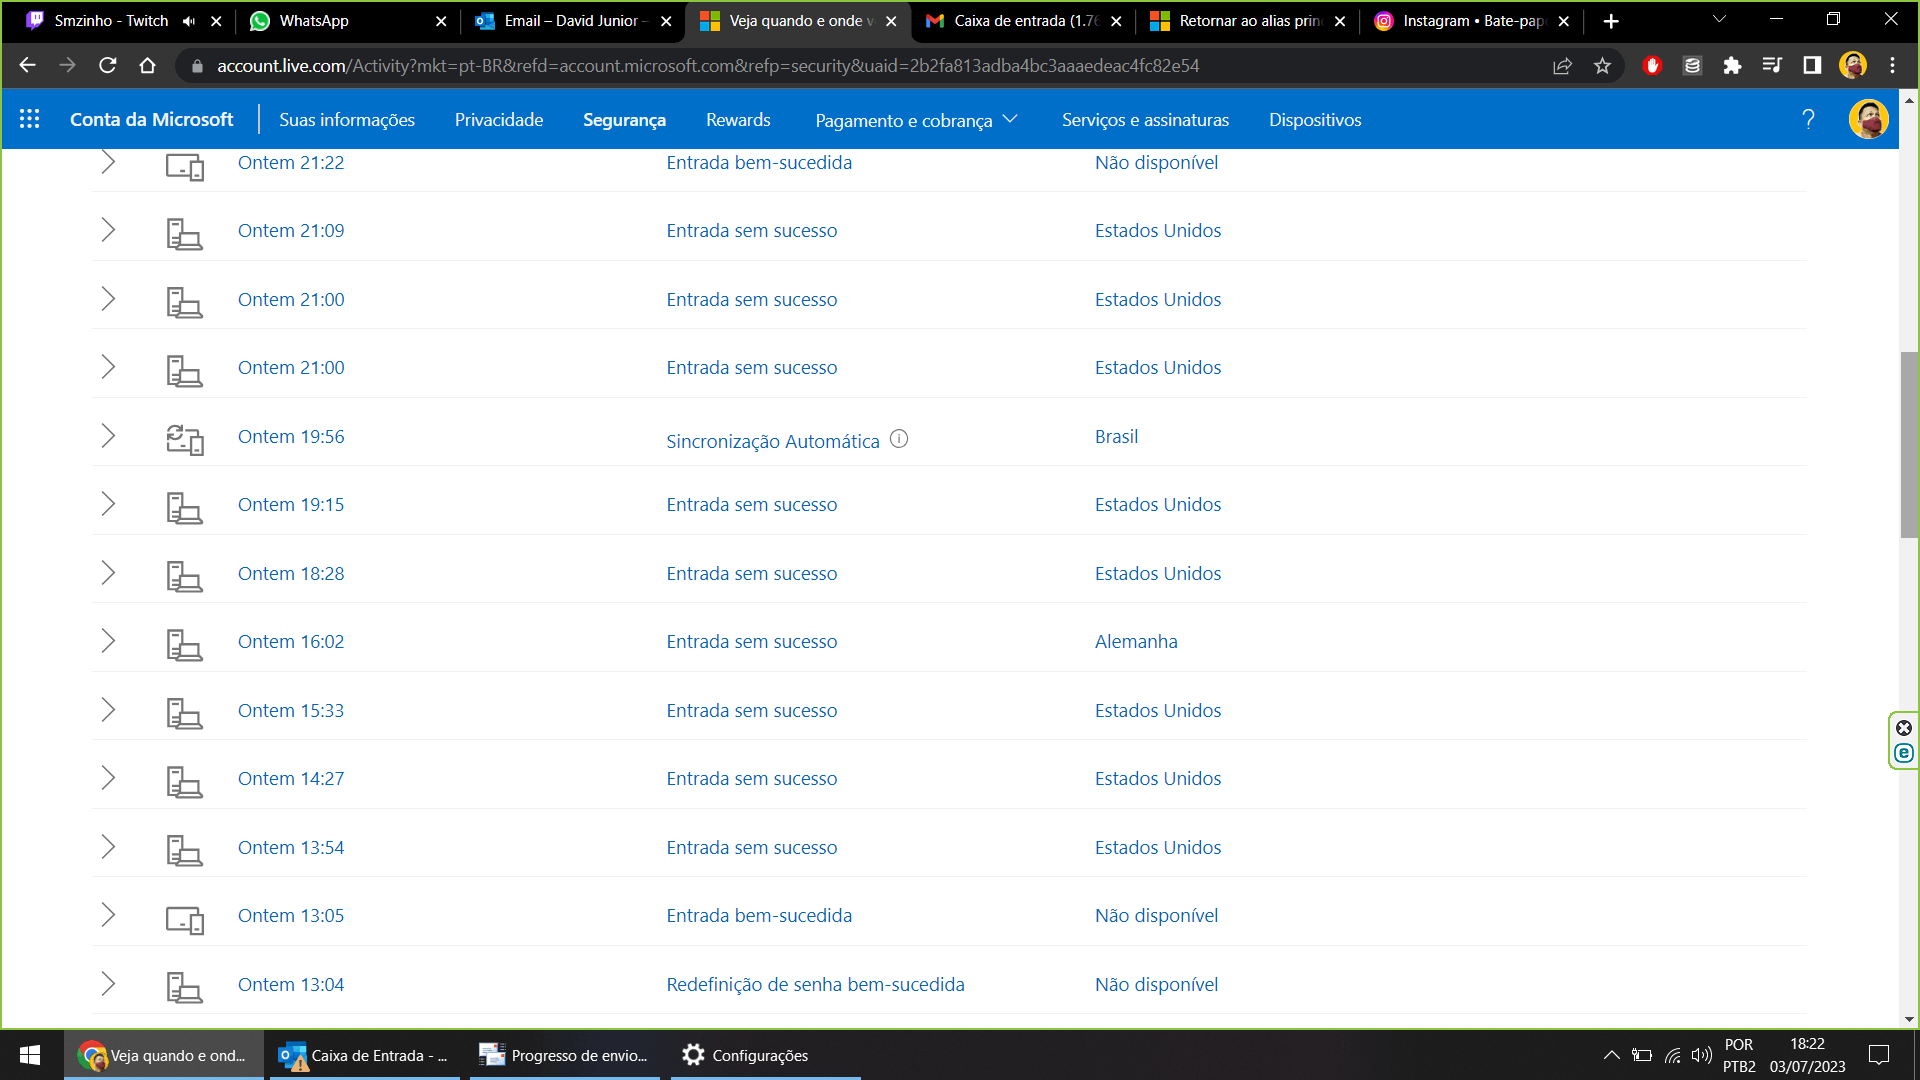Bookmark this page with the star icon
The image size is (1920, 1080).
1603,66
